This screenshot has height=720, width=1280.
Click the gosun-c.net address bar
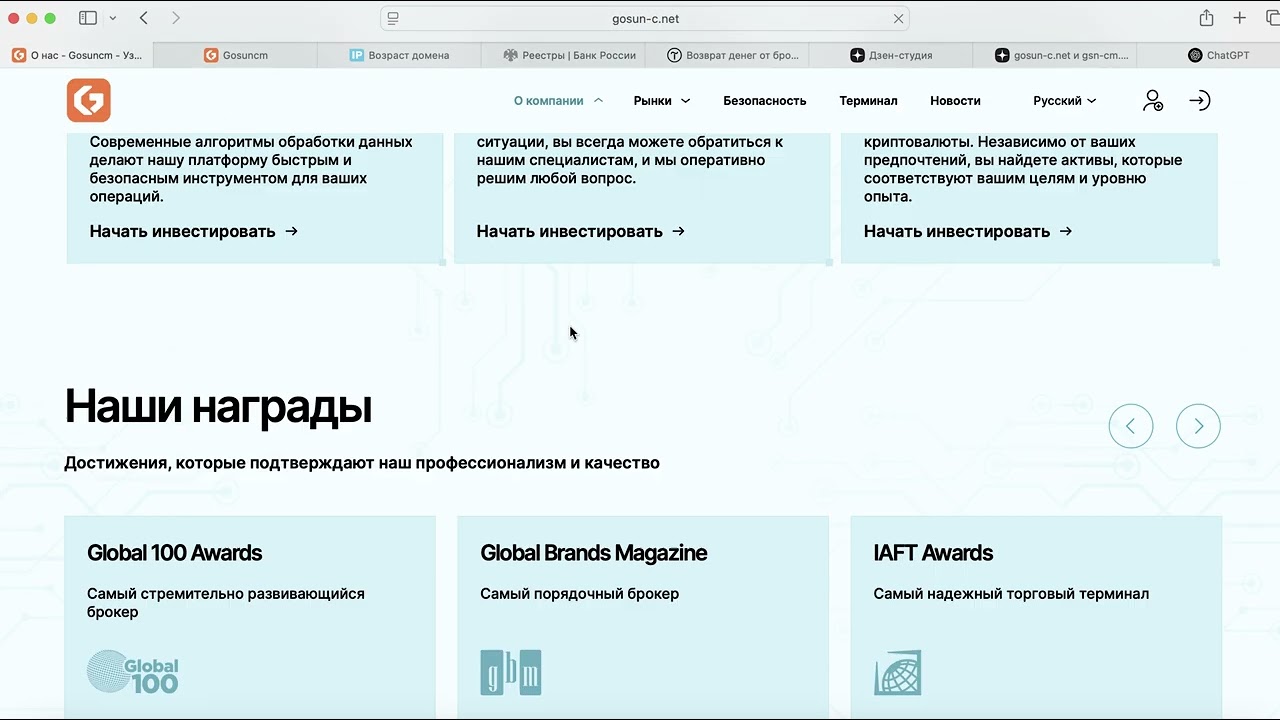(645, 18)
